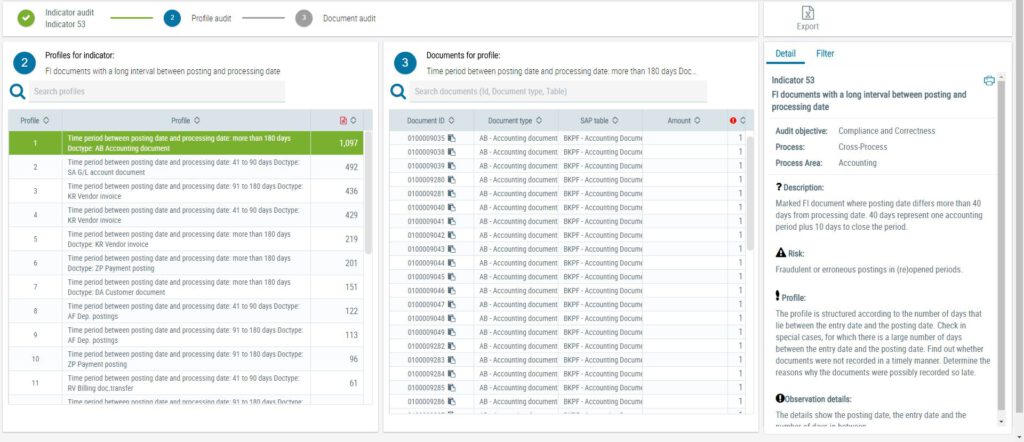The image size is (1024, 442).
Task: Copy document ID 0100009040 icon
Action: point(451,207)
